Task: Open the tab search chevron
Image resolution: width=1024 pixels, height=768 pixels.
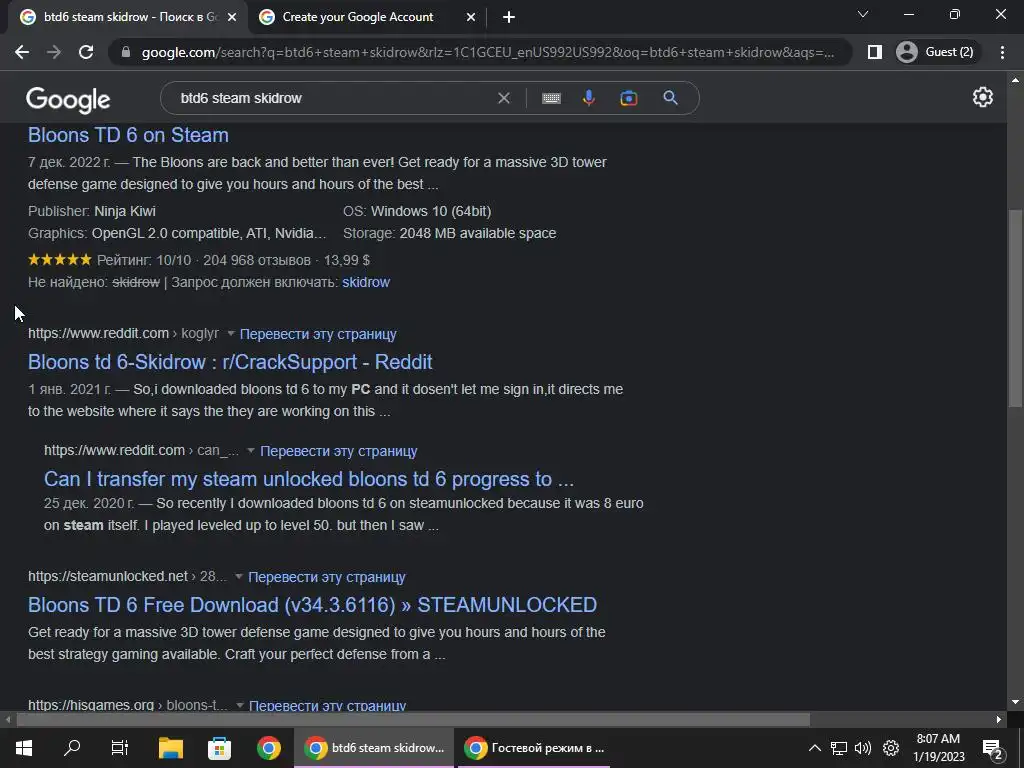Action: pos(863,14)
